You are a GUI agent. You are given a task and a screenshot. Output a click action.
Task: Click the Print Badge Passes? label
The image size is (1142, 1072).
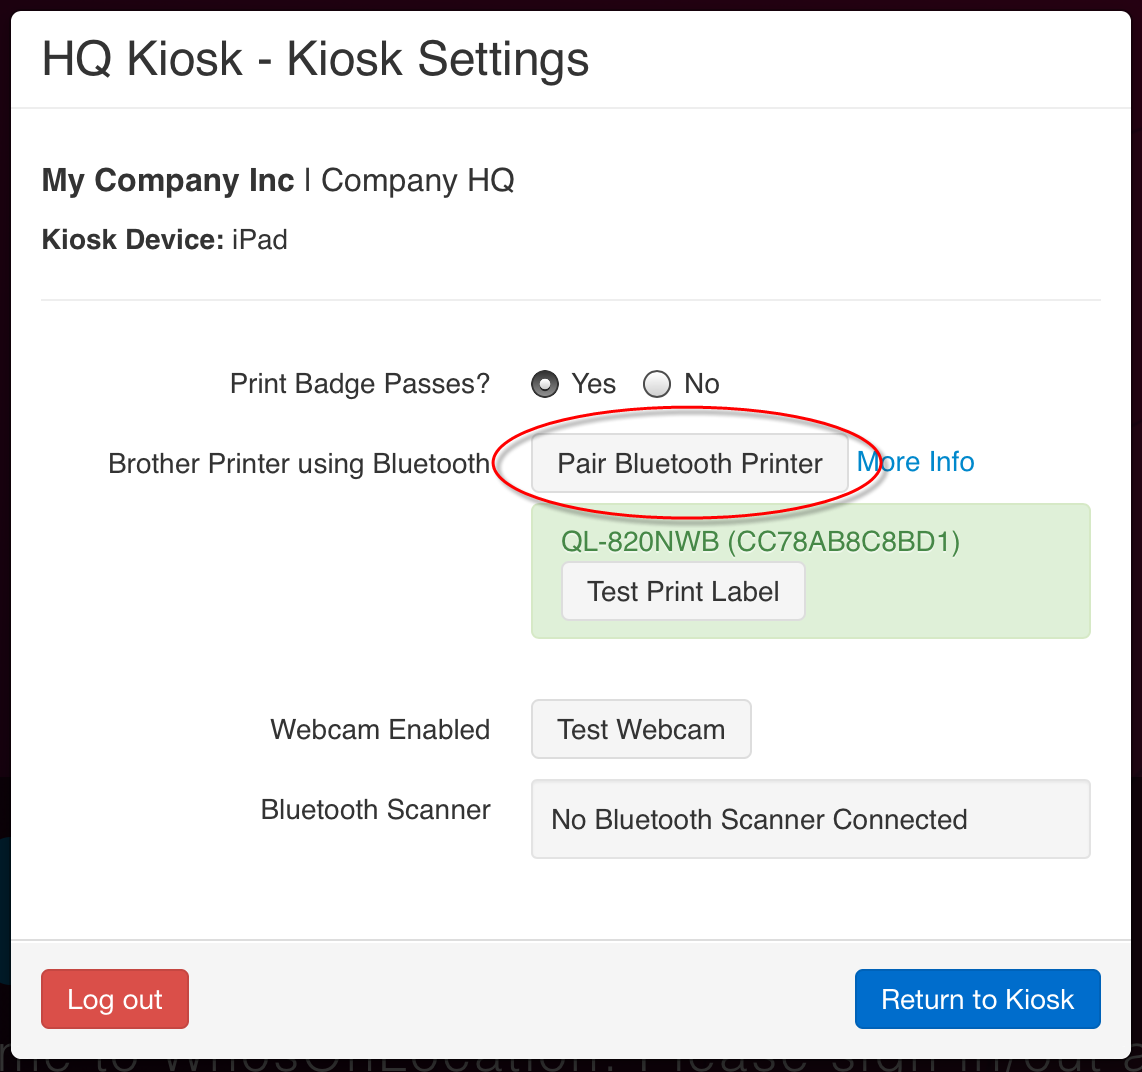pos(360,384)
